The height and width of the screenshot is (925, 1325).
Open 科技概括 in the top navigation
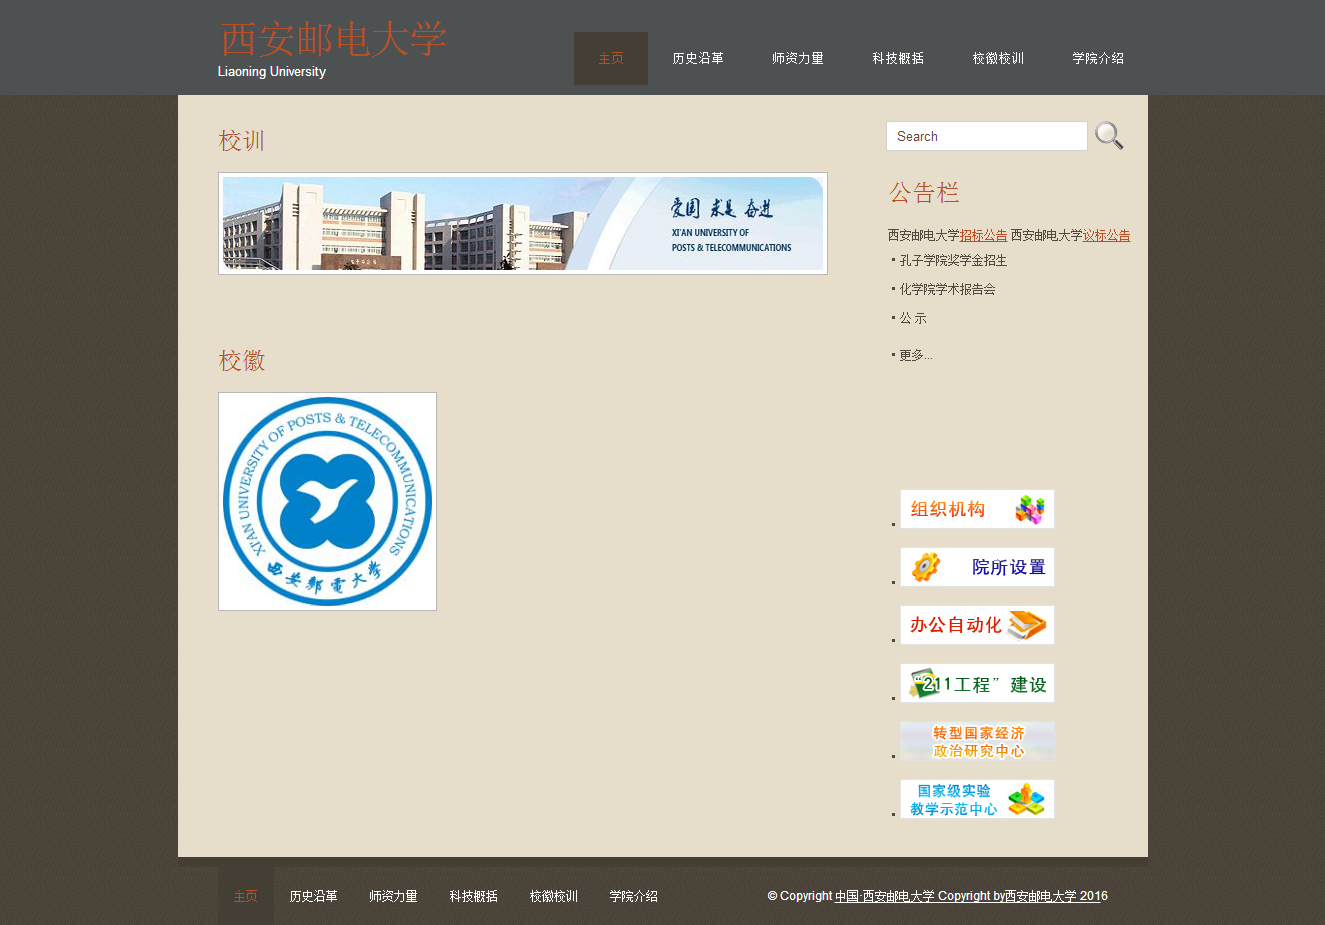coord(898,59)
